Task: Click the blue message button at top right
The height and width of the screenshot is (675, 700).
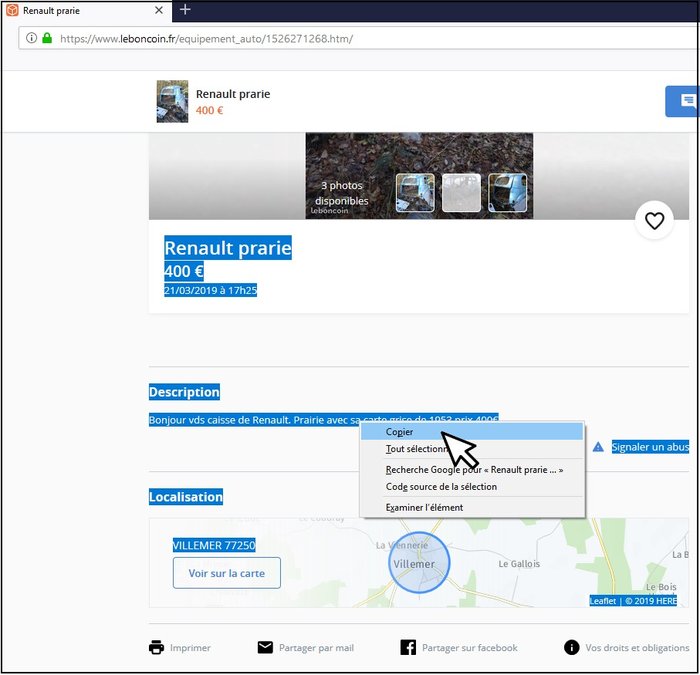Action: click(x=683, y=101)
